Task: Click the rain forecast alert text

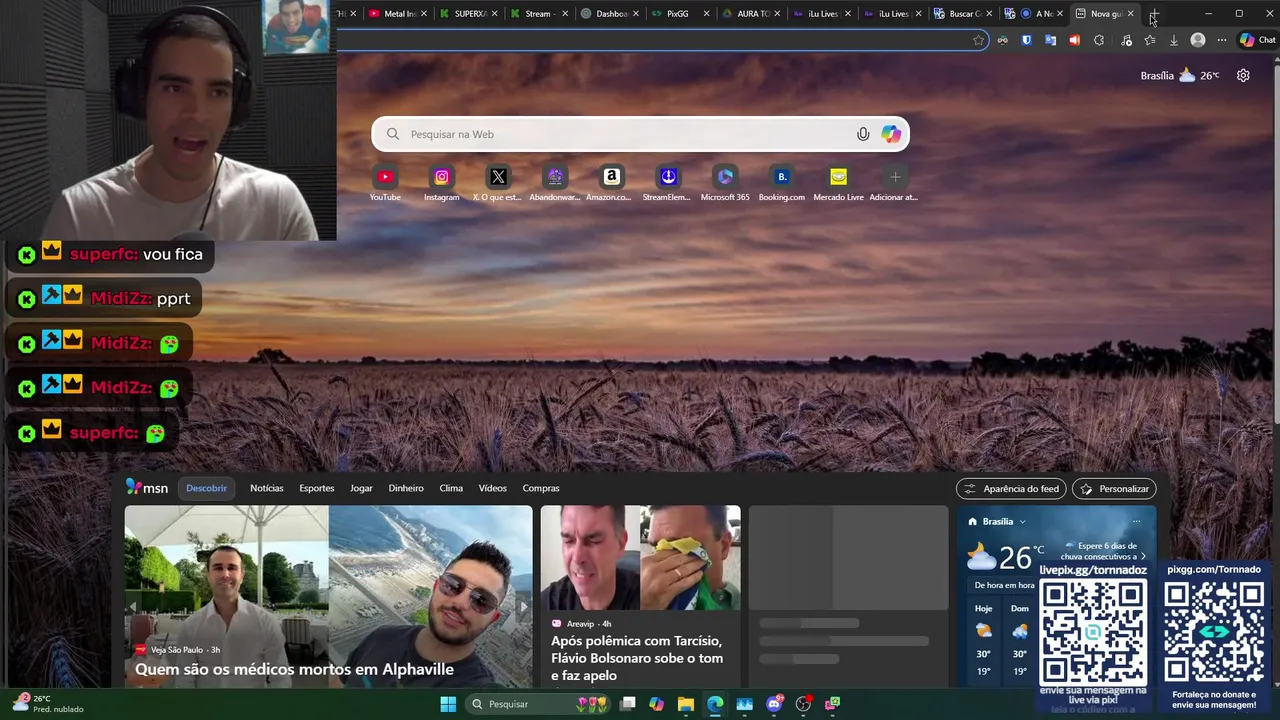Action: click(1105, 551)
